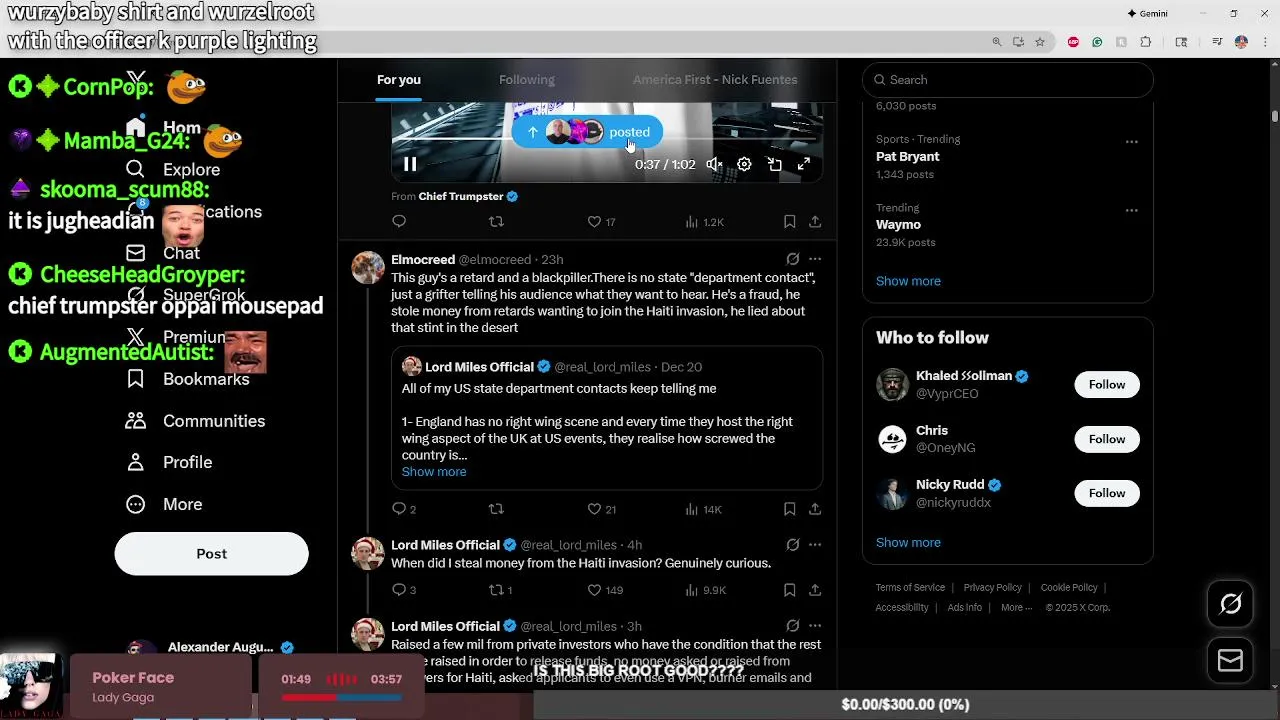Show more Who to follow suggestions
Viewport: 1280px width, 720px height.
click(908, 542)
